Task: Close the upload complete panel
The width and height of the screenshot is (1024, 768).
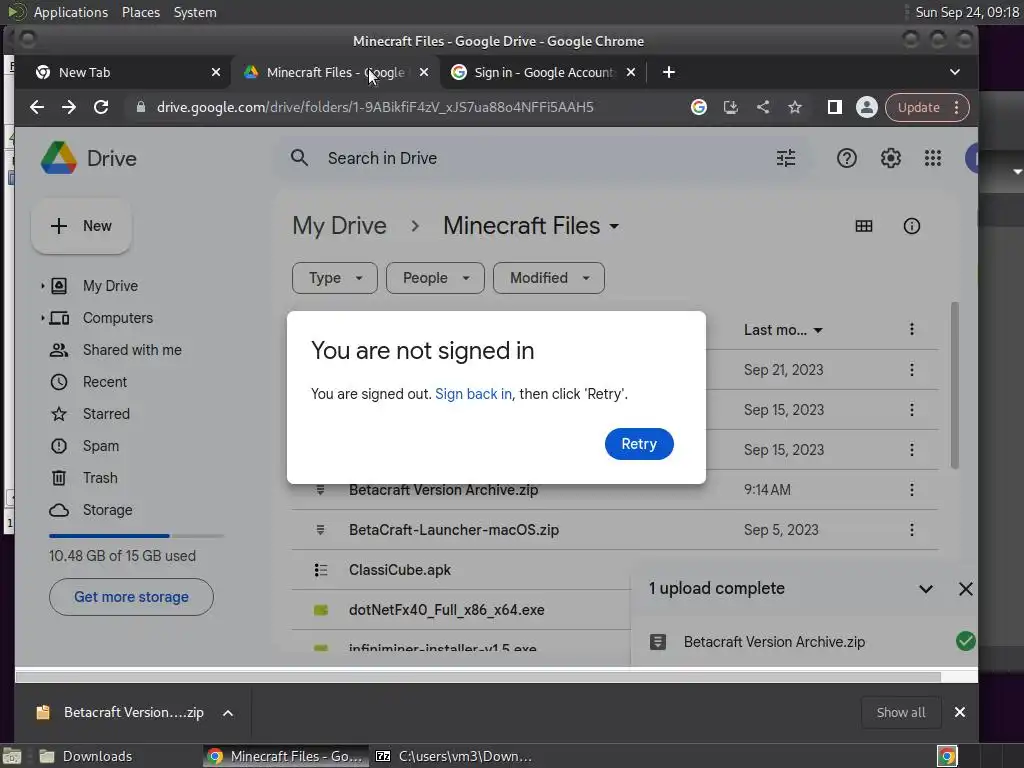Action: (966, 589)
